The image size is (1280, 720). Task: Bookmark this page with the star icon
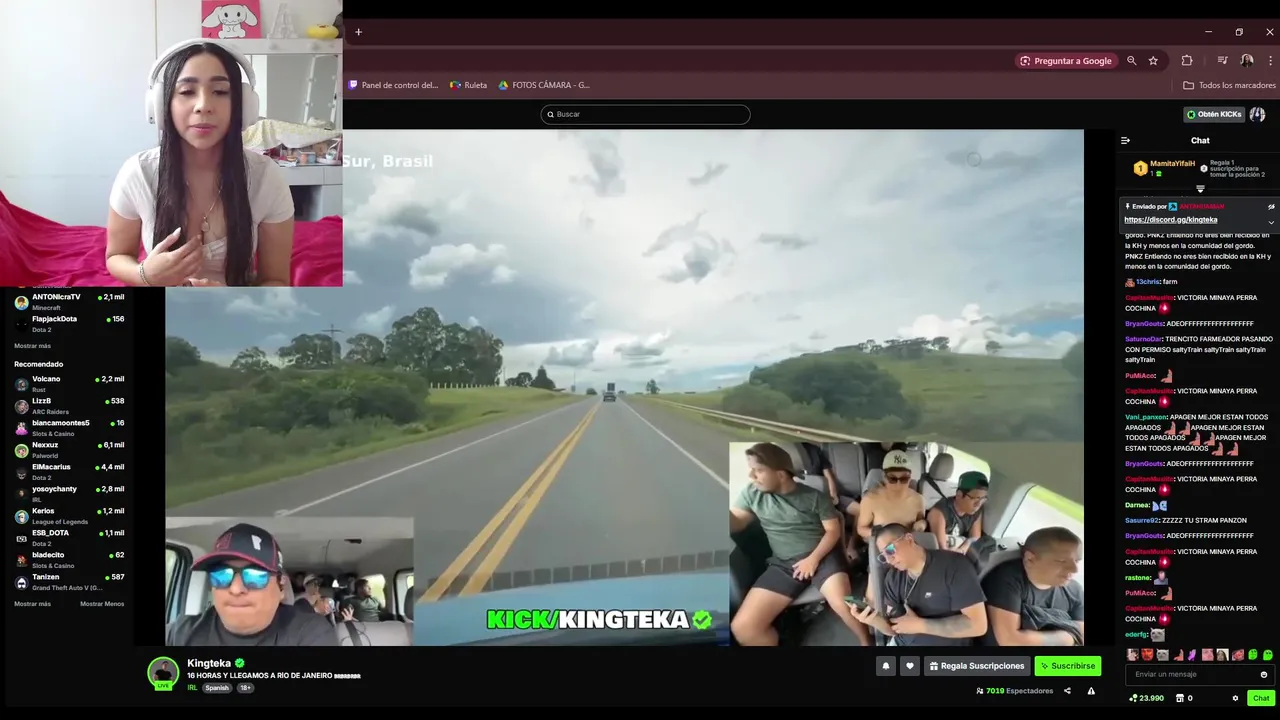(x=1153, y=61)
